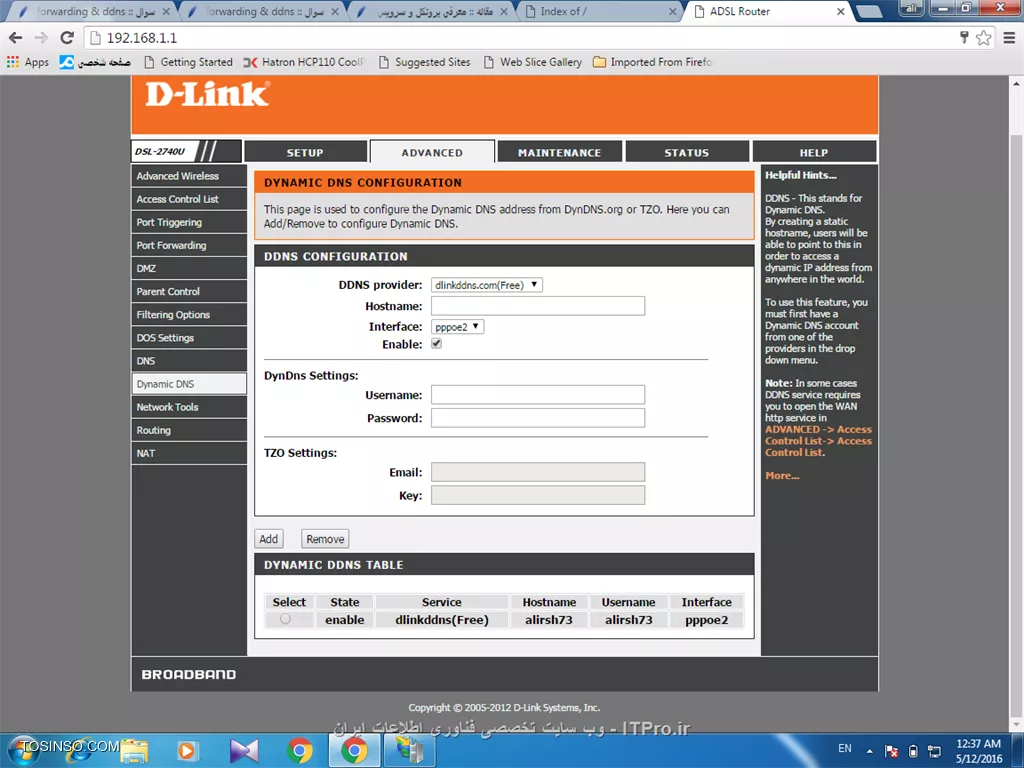1024x768 pixels.
Task: Open Filtering Options sidebar item
Action: pos(189,314)
